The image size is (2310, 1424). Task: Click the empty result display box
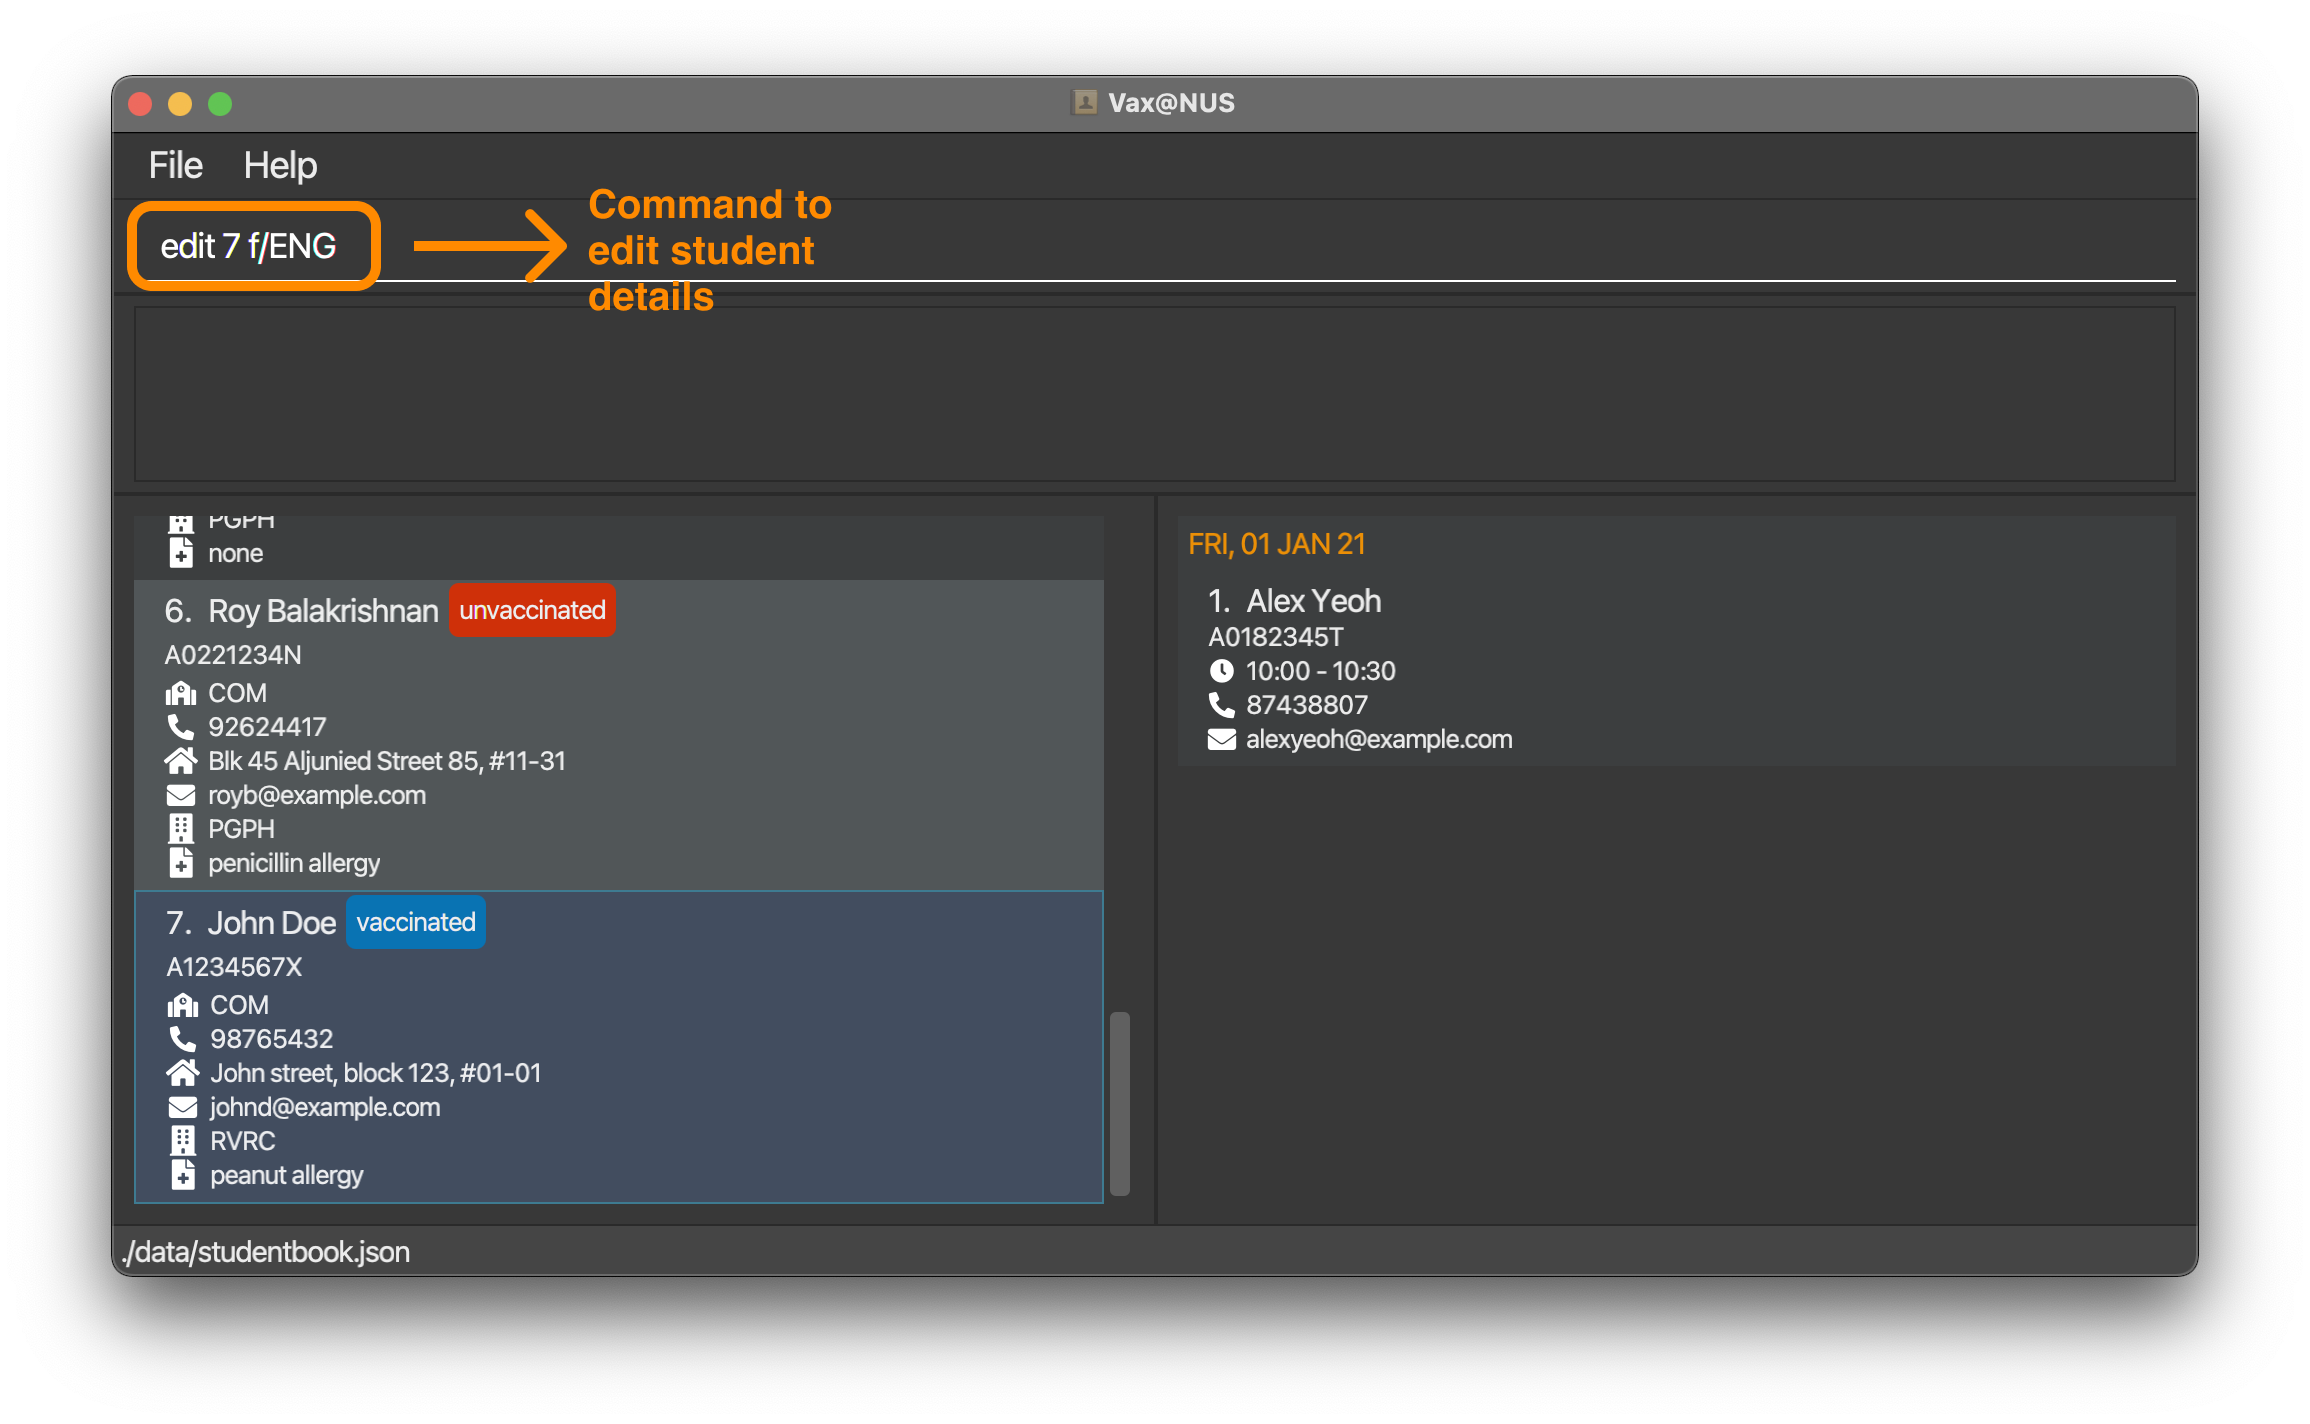coord(1155,394)
